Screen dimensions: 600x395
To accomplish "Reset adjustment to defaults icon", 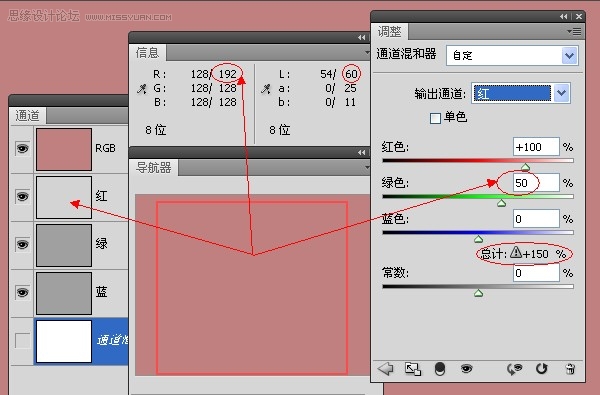I will [x=541, y=369].
